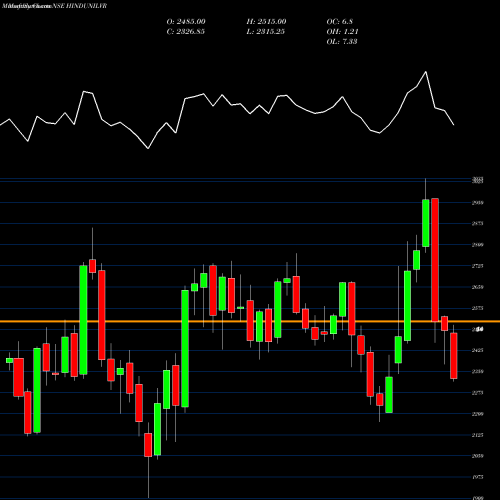Click the 2575 price axis label
The image size is (500, 500).
(478, 308)
